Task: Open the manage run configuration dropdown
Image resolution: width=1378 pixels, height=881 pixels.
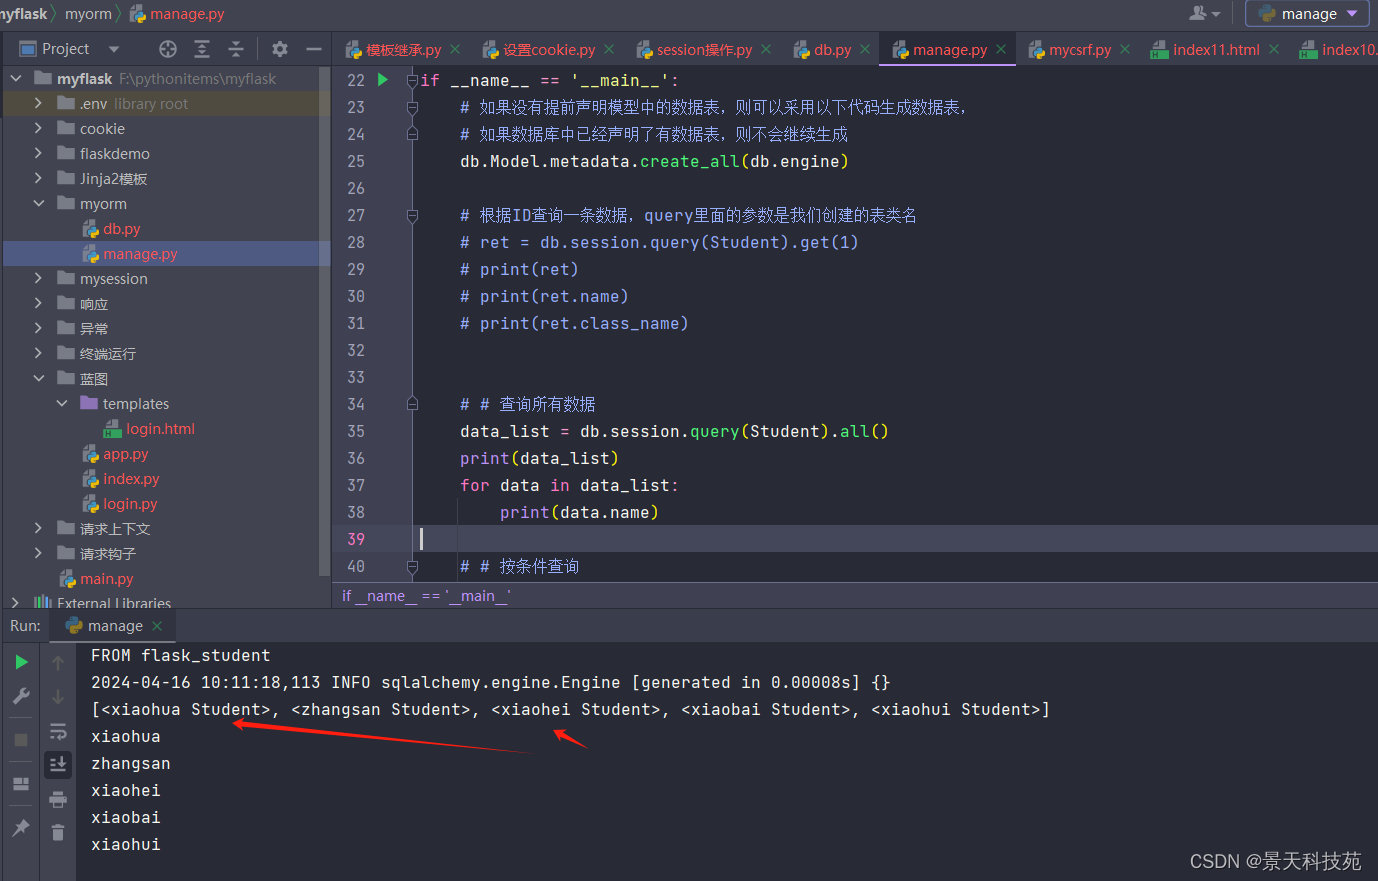Action: [x=1308, y=14]
